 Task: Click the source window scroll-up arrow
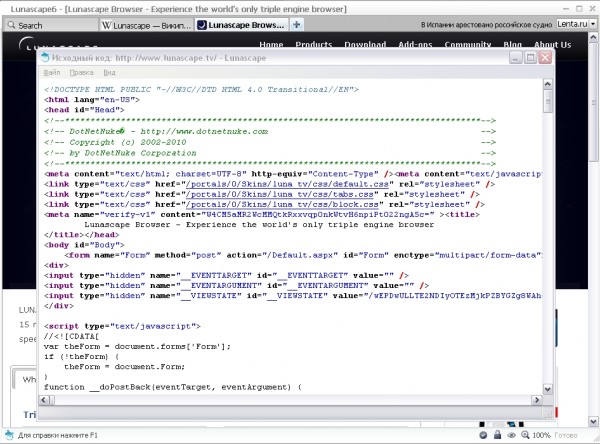548,84
